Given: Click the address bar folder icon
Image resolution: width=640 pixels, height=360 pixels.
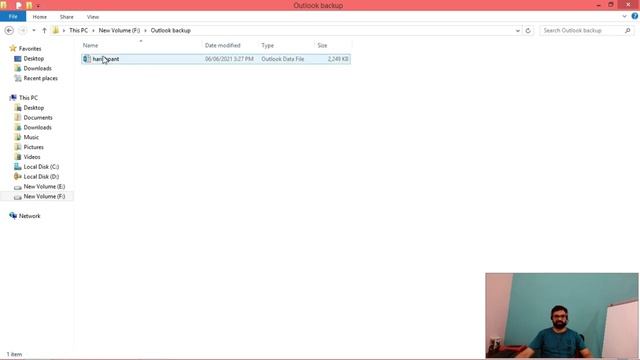Looking at the screenshot, I should click(x=56, y=30).
